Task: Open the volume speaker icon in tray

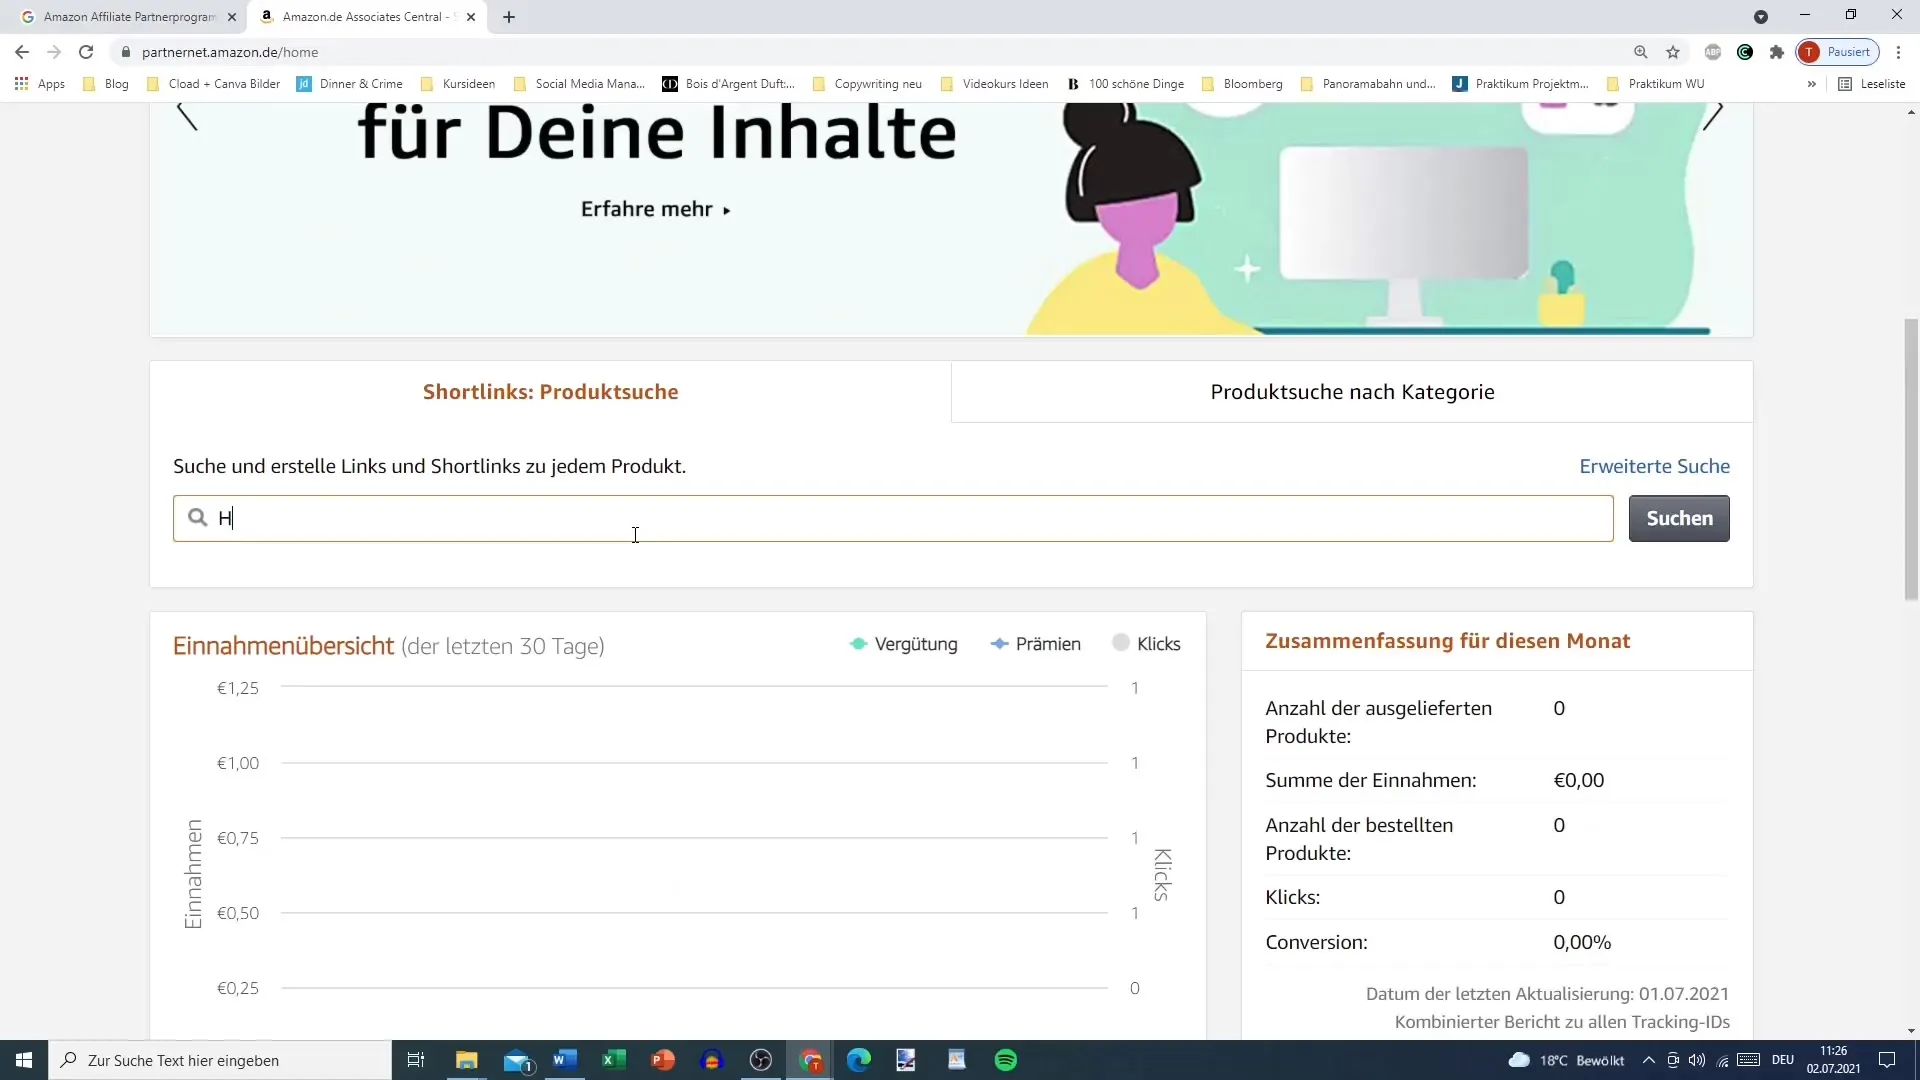Action: tap(1697, 1060)
